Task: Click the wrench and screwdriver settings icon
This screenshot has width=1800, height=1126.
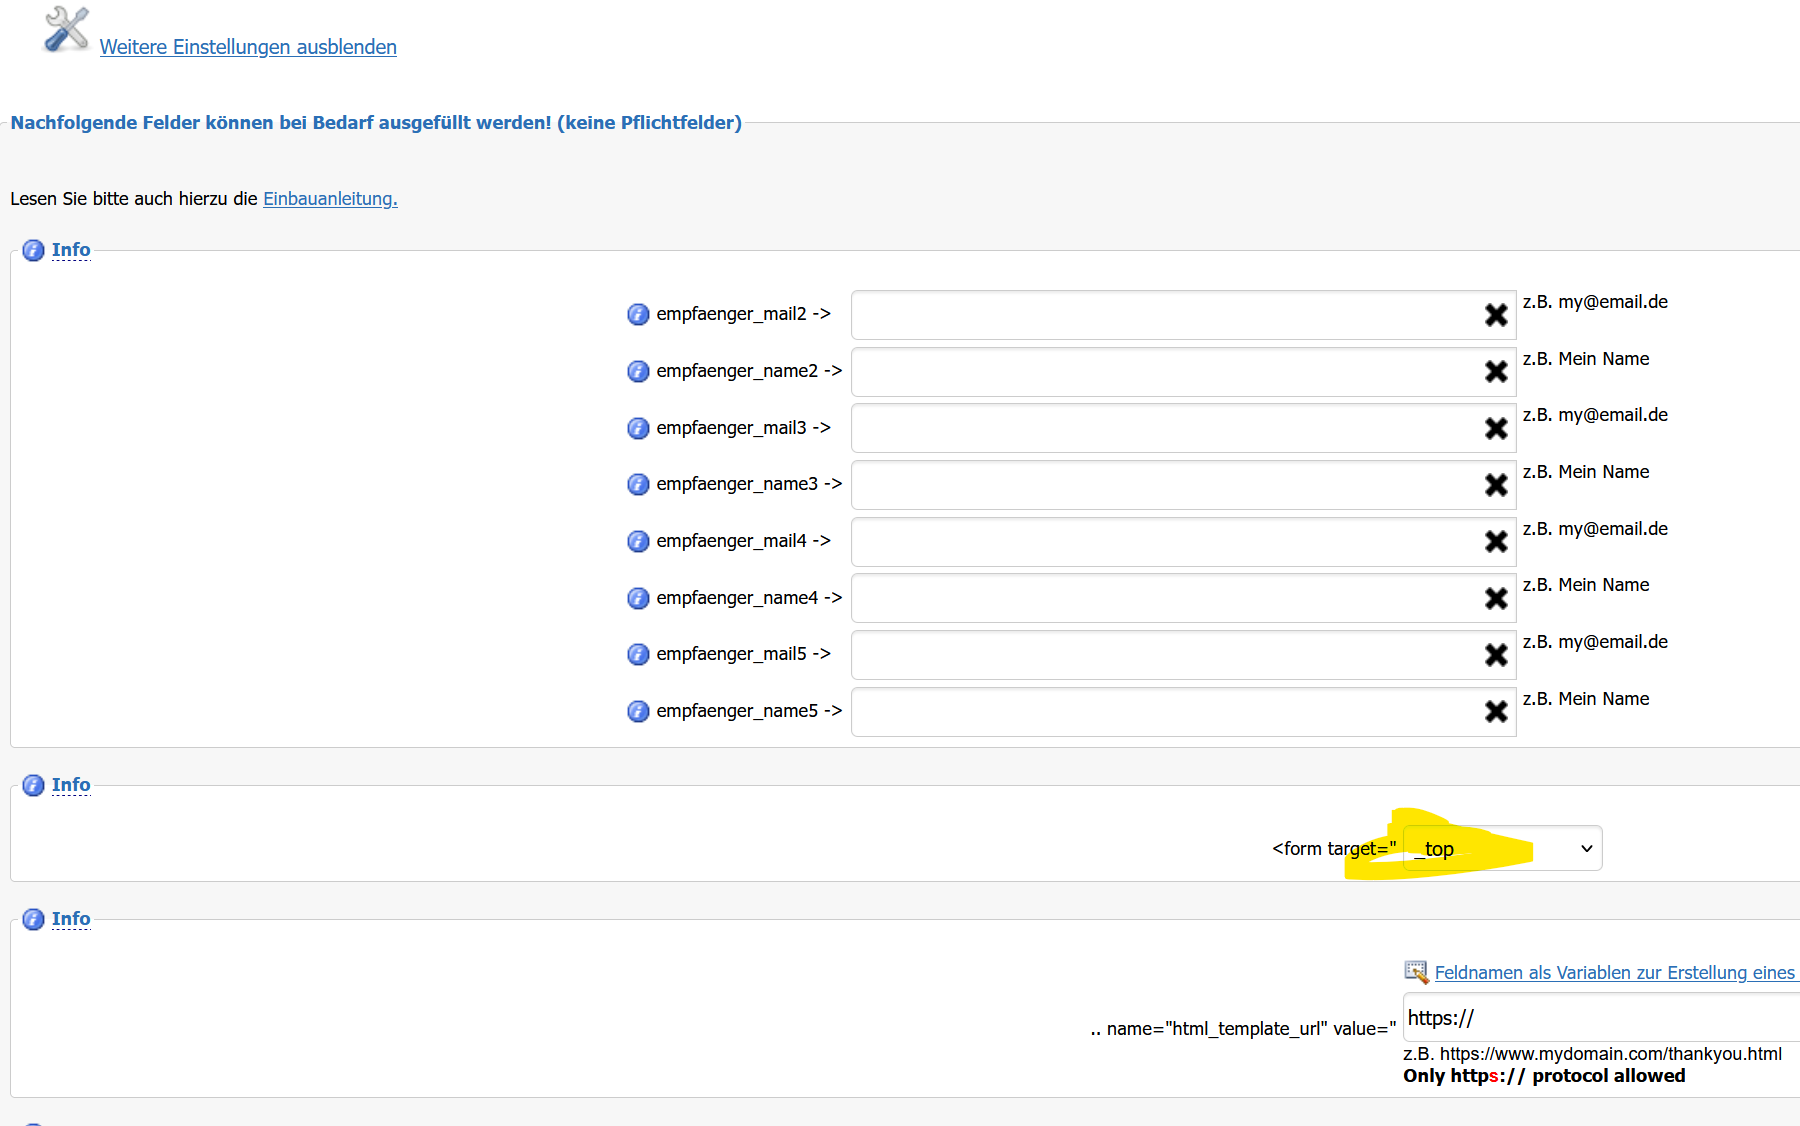Action: 66,29
